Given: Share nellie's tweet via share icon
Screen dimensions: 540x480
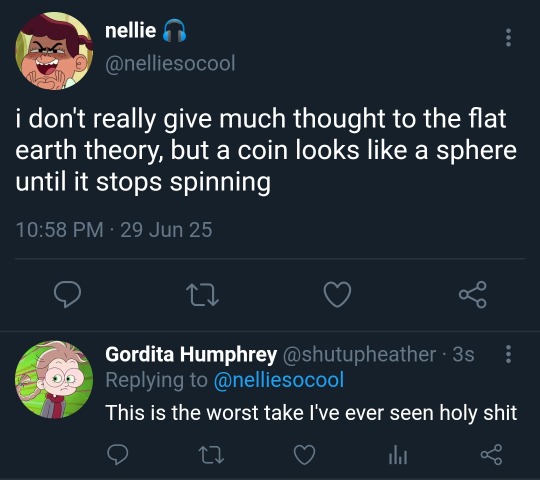Looking at the screenshot, I should point(472,294).
